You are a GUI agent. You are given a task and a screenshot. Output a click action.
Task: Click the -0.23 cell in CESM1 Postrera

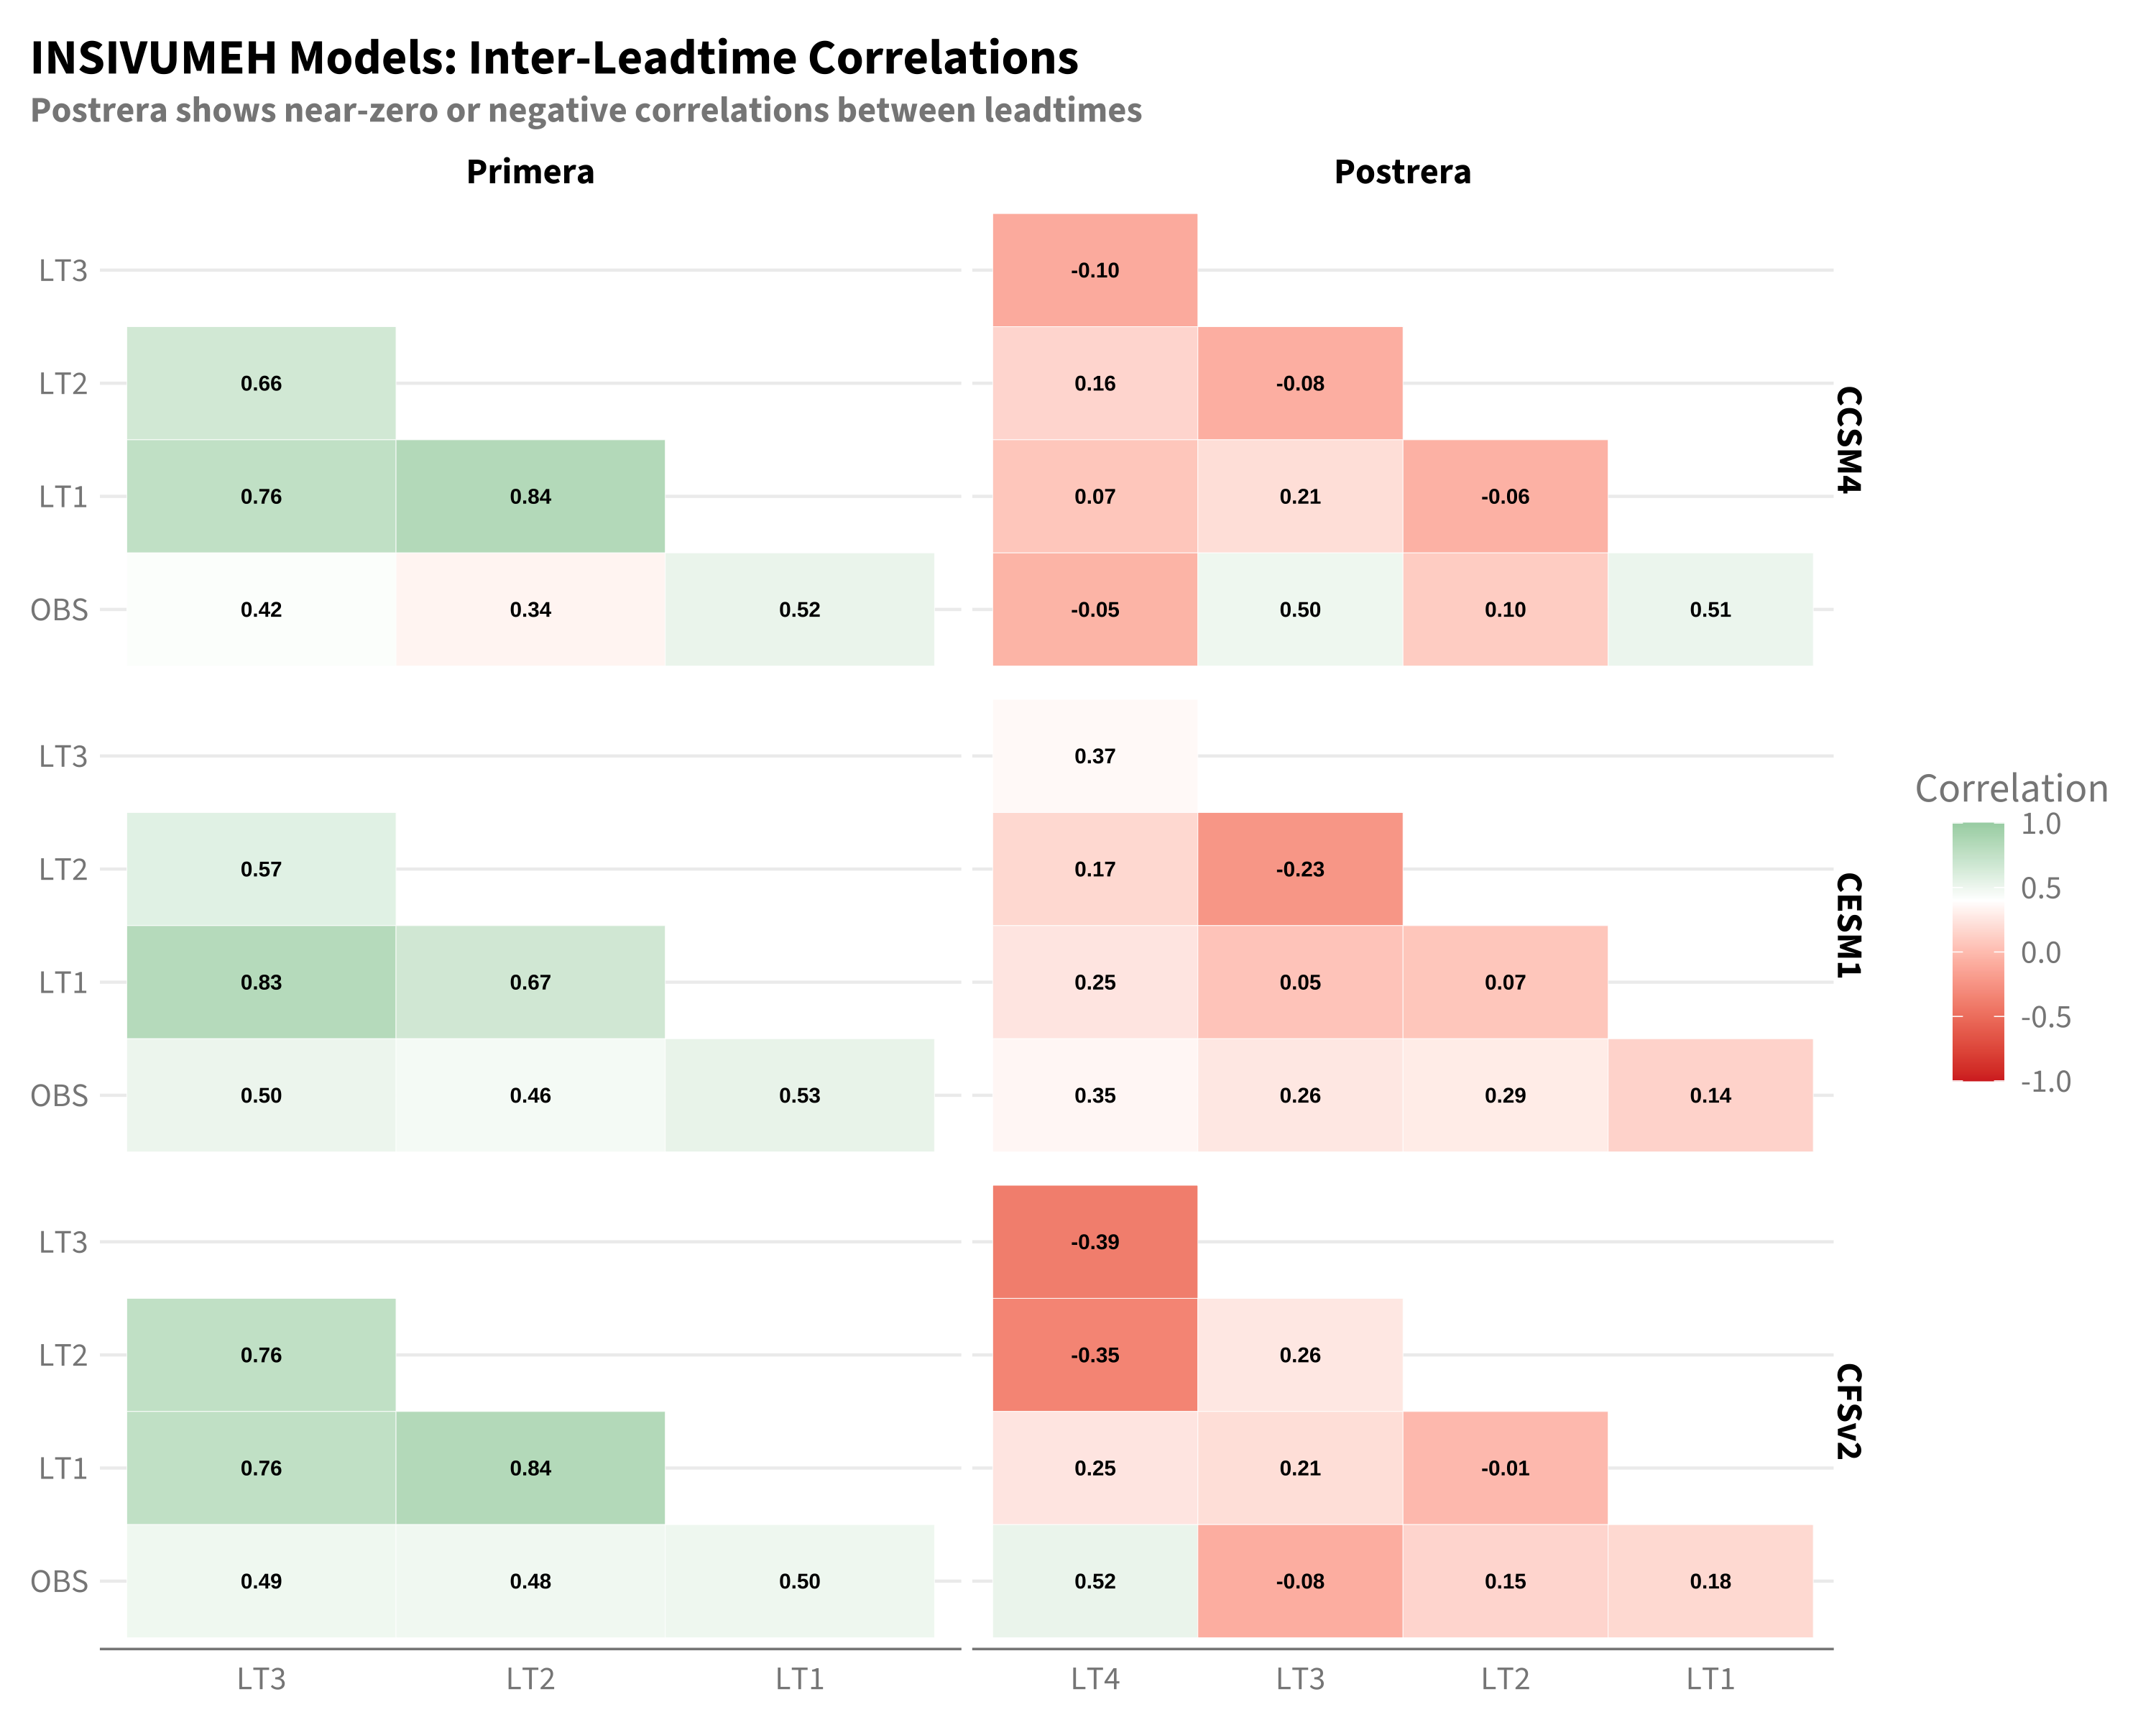(x=1300, y=869)
